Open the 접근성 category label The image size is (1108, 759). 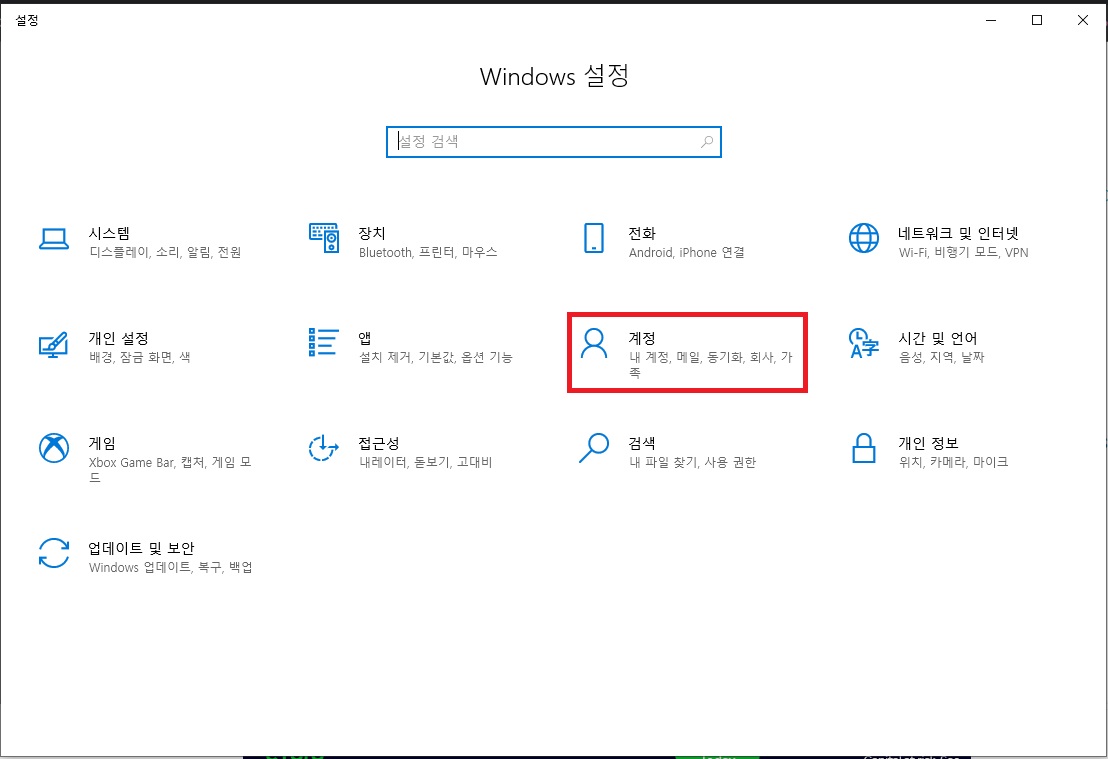[x=379, y=443]
